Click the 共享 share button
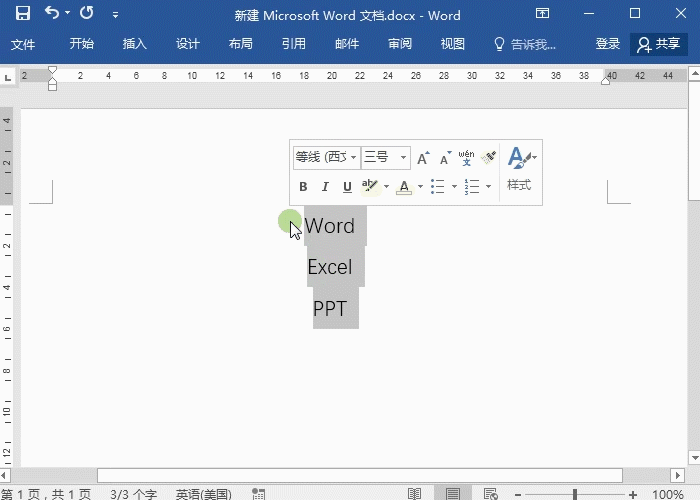 tap(659, 44)
